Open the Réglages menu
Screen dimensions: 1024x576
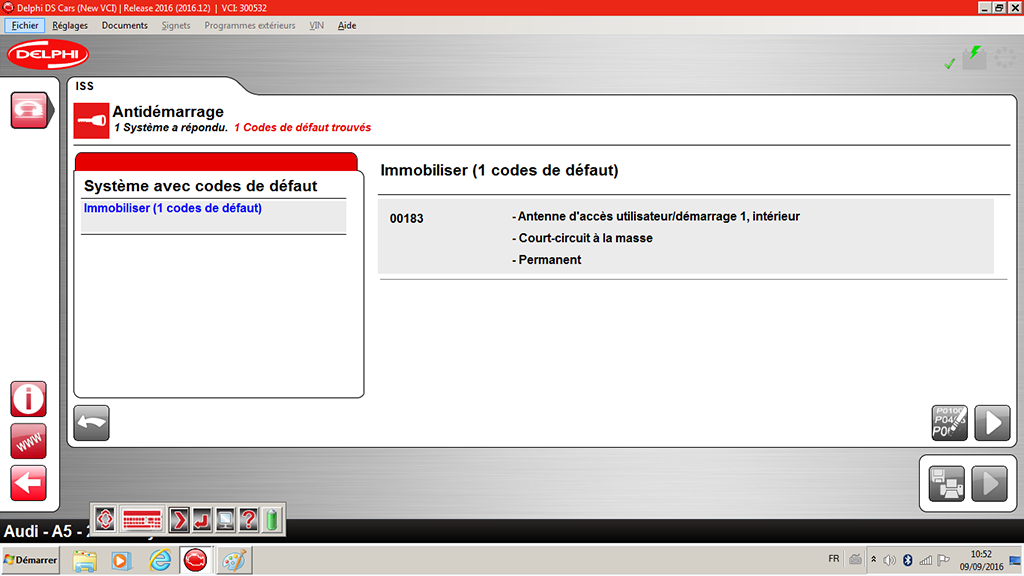pyautogui.click(x=70, y=25)
